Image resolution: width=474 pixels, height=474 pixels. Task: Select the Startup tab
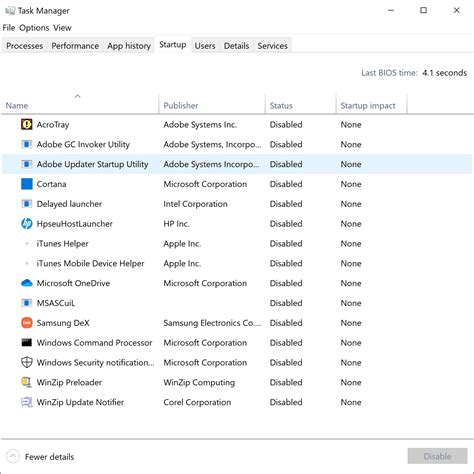tap(173, 44)
